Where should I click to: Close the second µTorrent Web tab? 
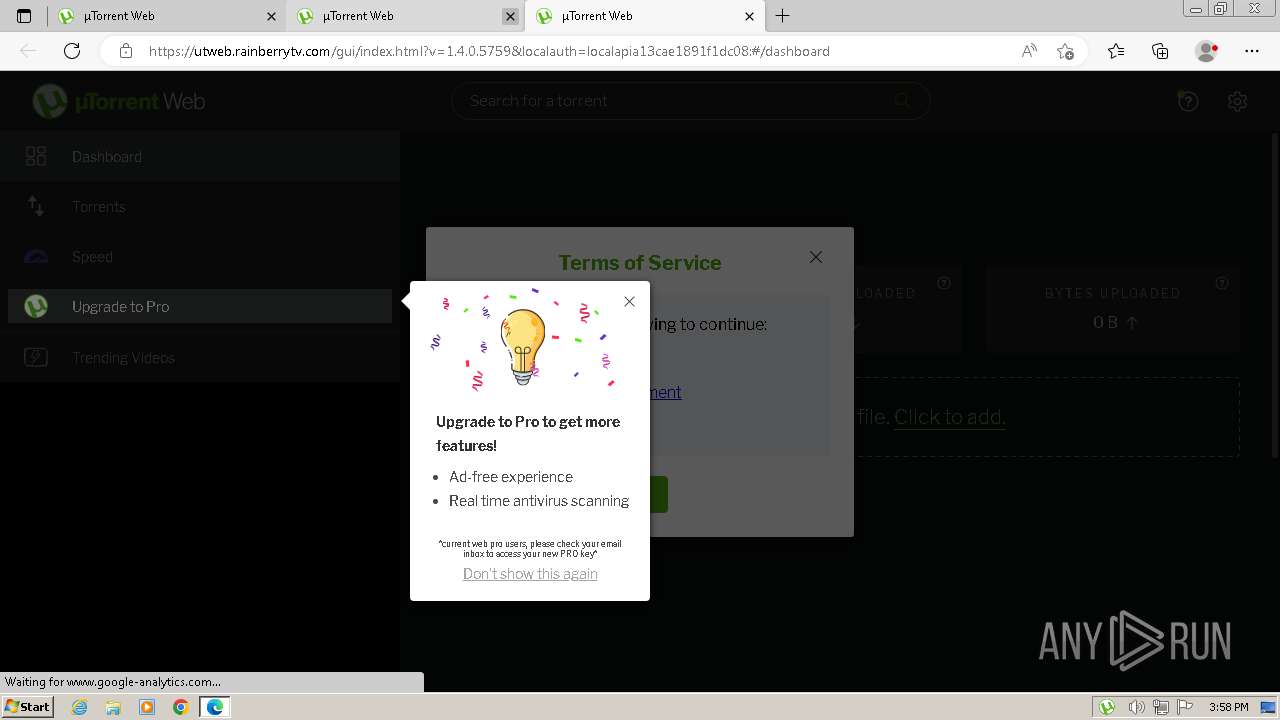coord(510,16)
